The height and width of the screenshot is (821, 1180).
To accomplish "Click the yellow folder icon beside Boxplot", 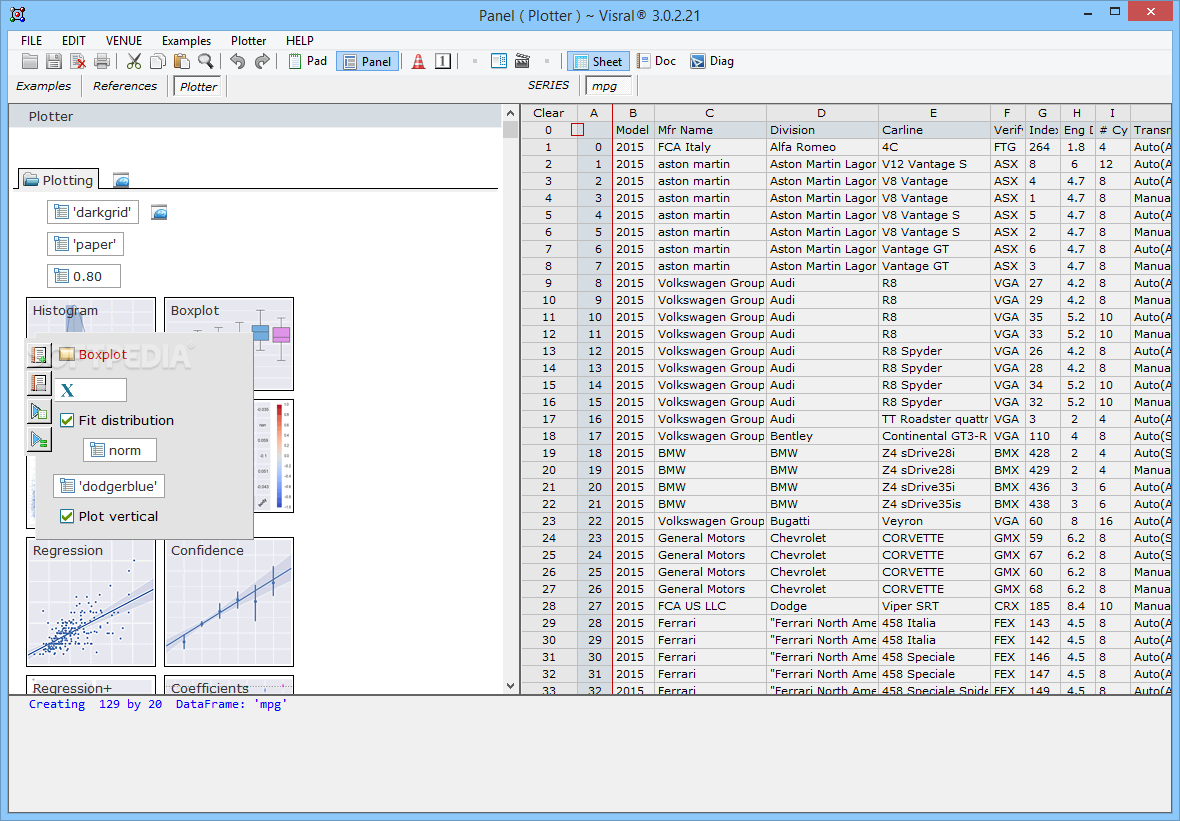I will [67, 354].
